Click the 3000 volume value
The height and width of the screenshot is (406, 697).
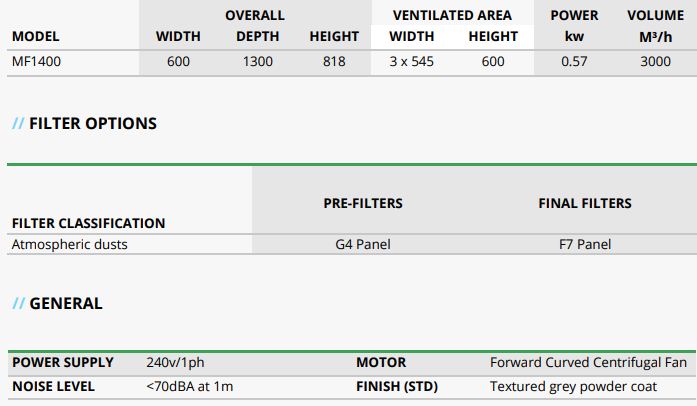click(x=655, y=62)
